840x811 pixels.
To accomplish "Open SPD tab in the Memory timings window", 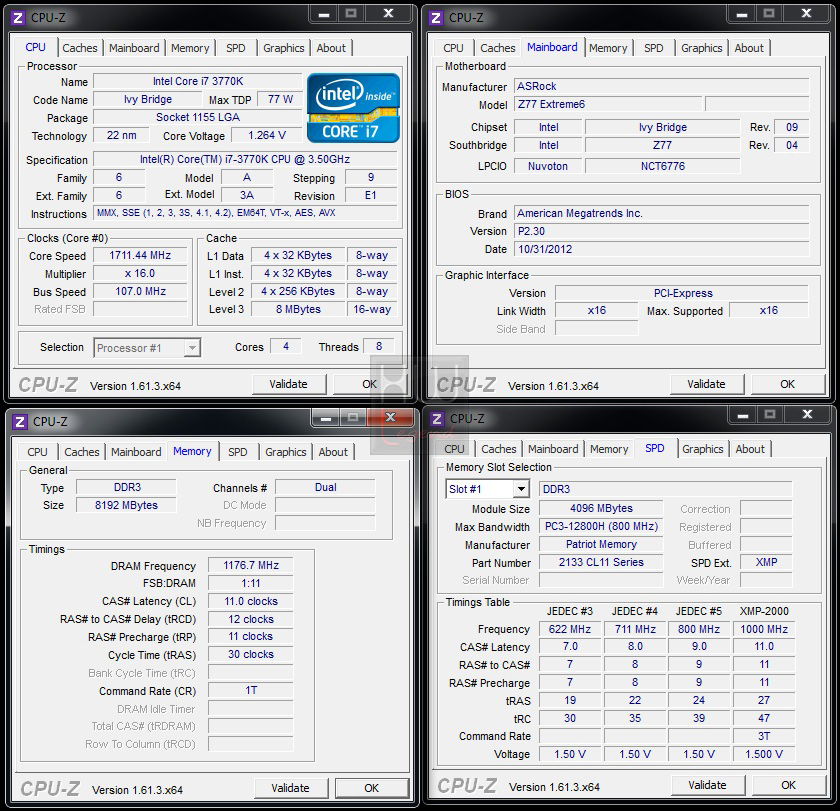I will 238,452.
